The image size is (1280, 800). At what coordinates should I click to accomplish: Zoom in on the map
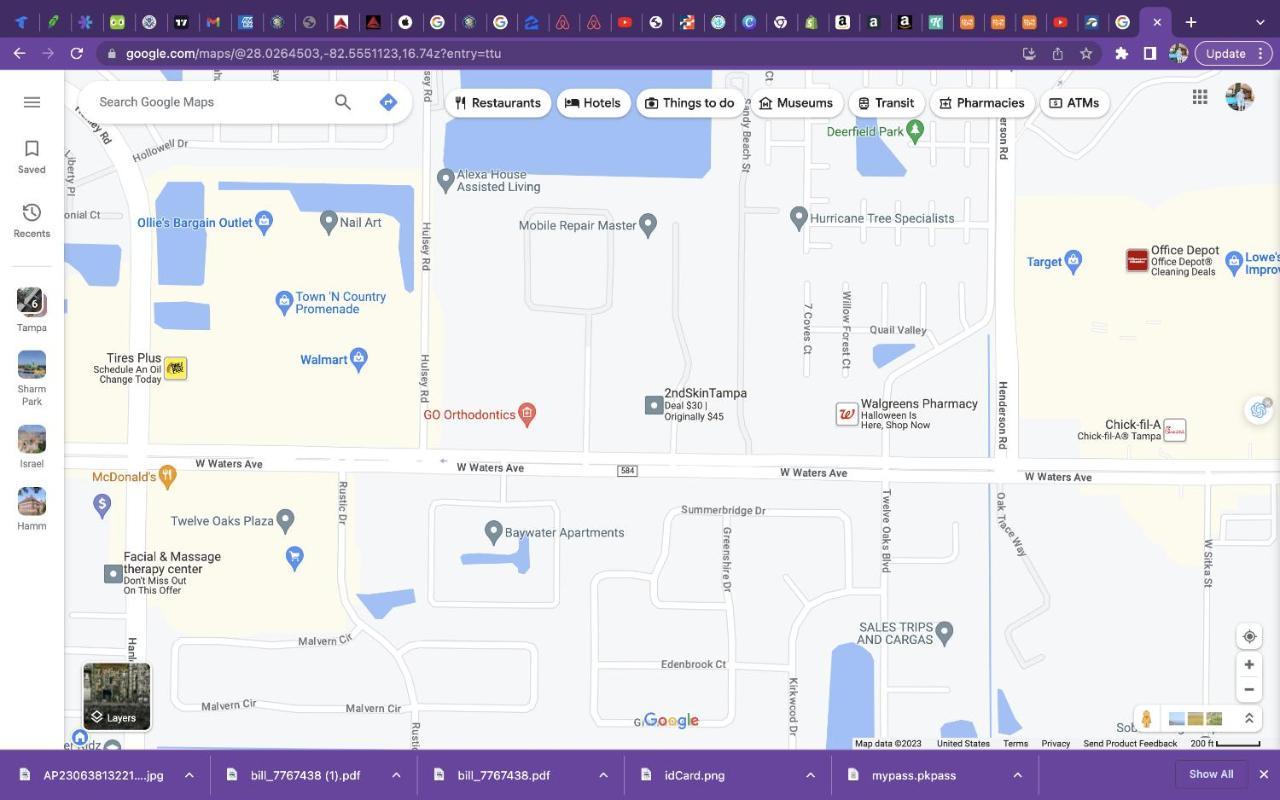pyautogui.click(x=1249, y=665)
